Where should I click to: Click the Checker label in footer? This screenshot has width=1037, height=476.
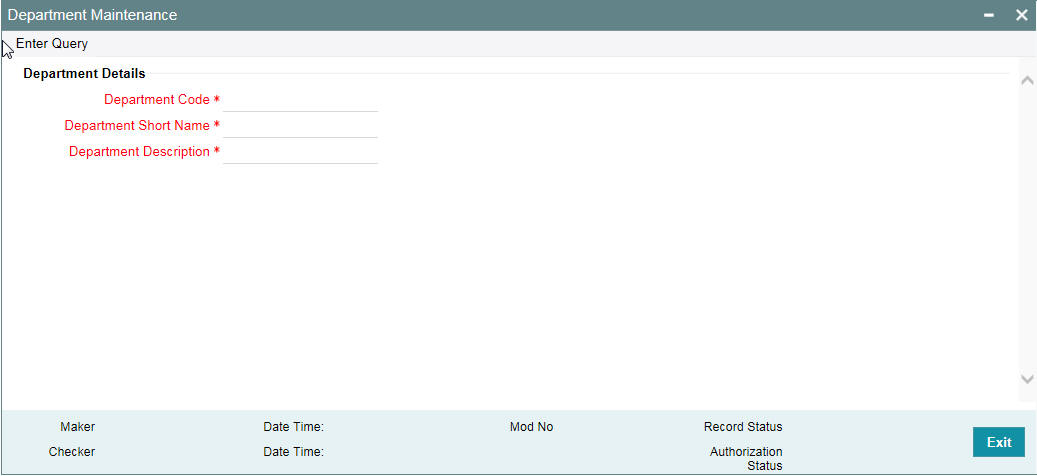[71, 452]
